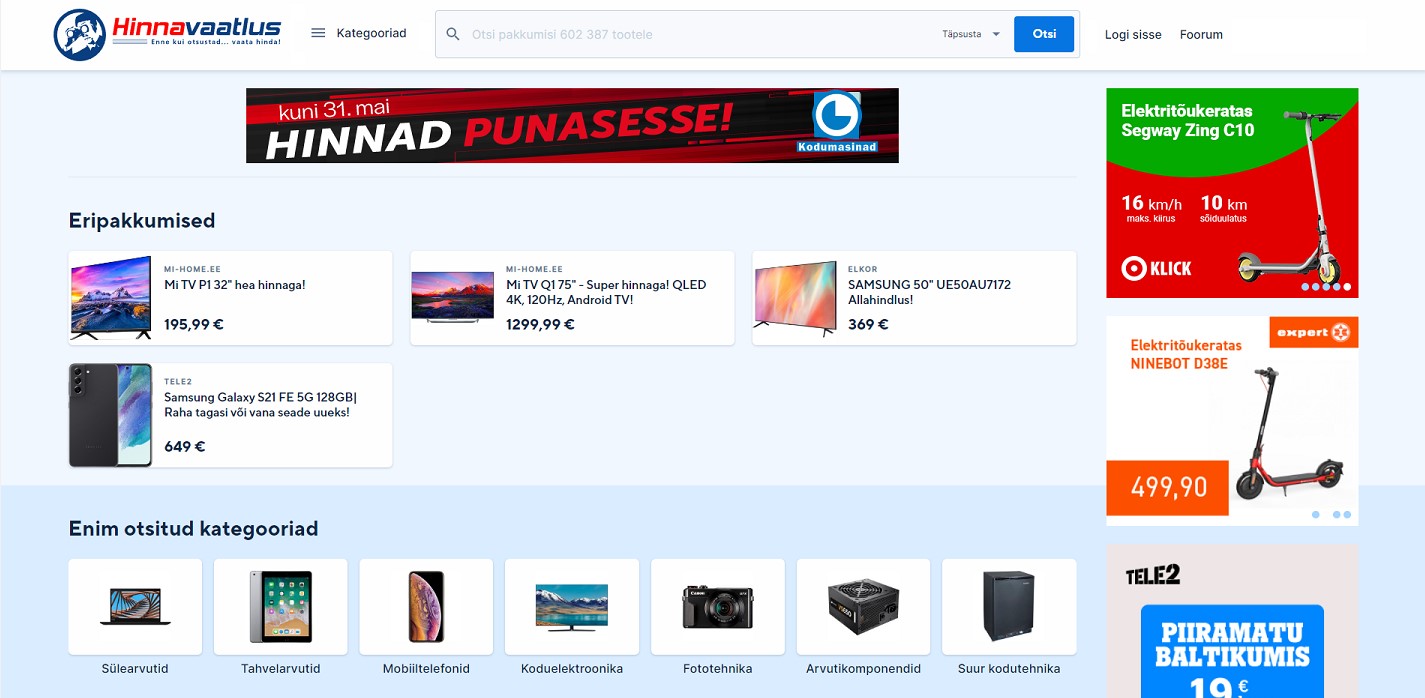Click the search magnifier icon

coord(453,34)
